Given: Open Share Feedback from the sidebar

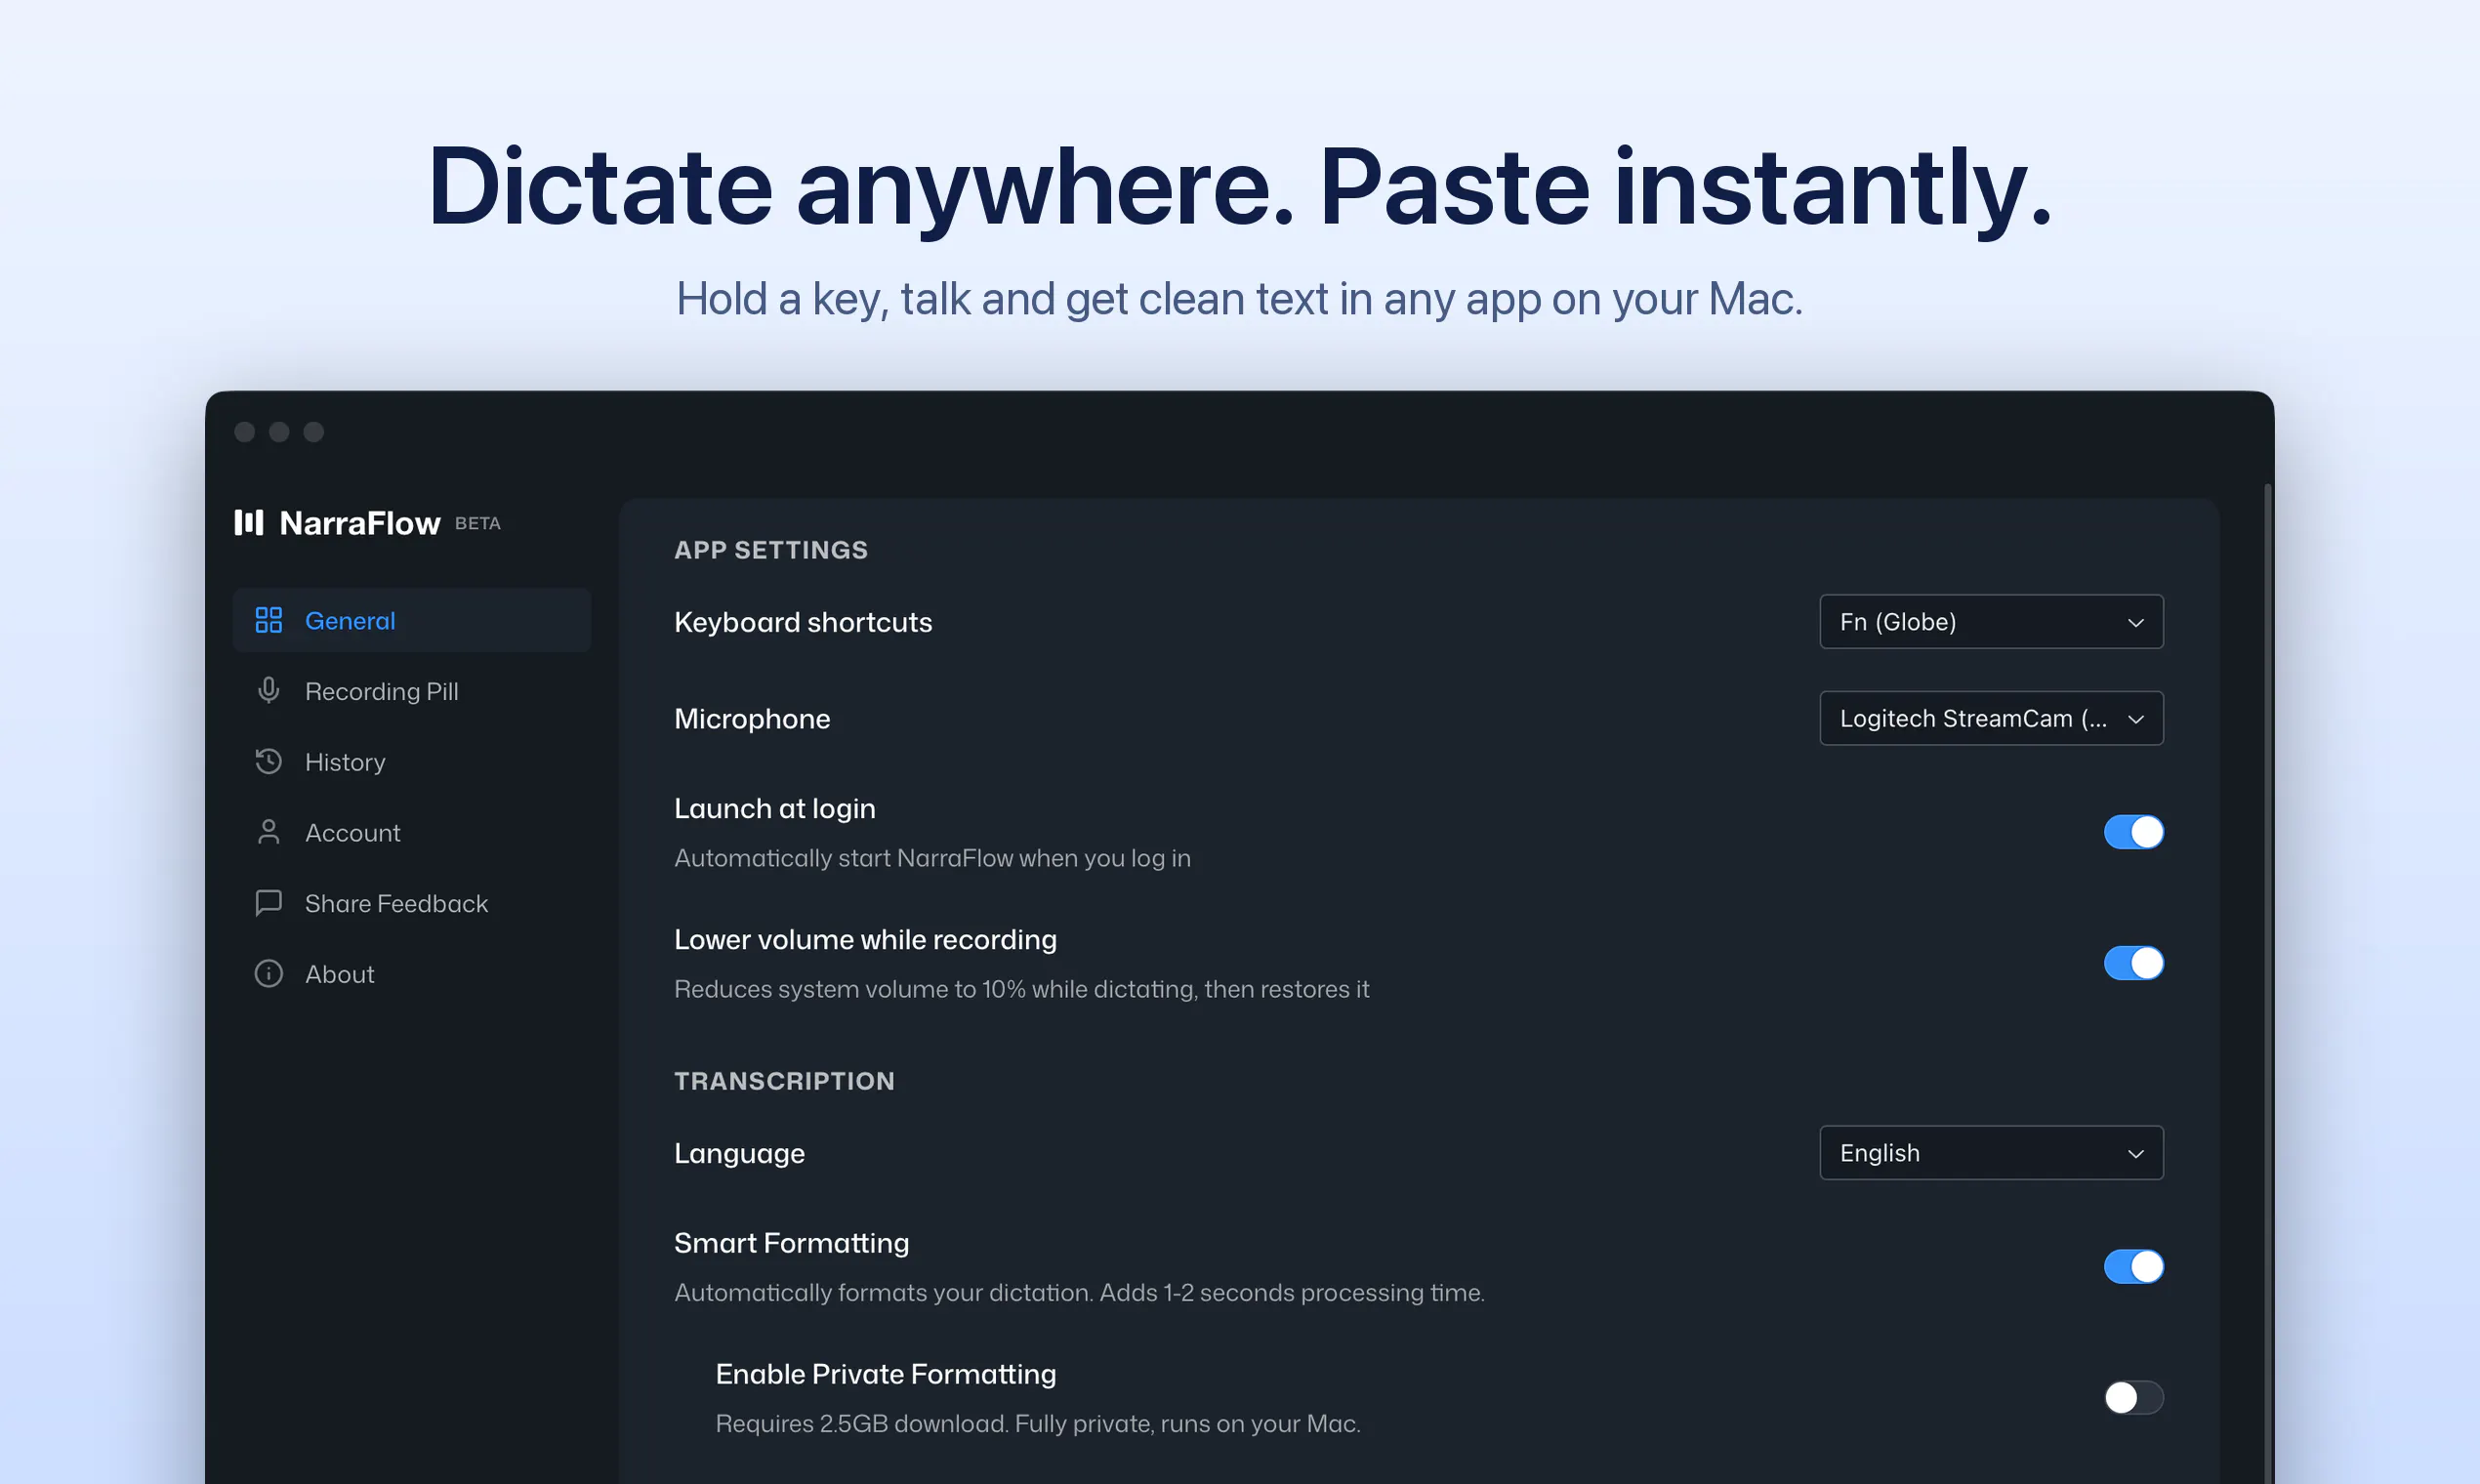Looking at the screenshot, I should point(396,904).
